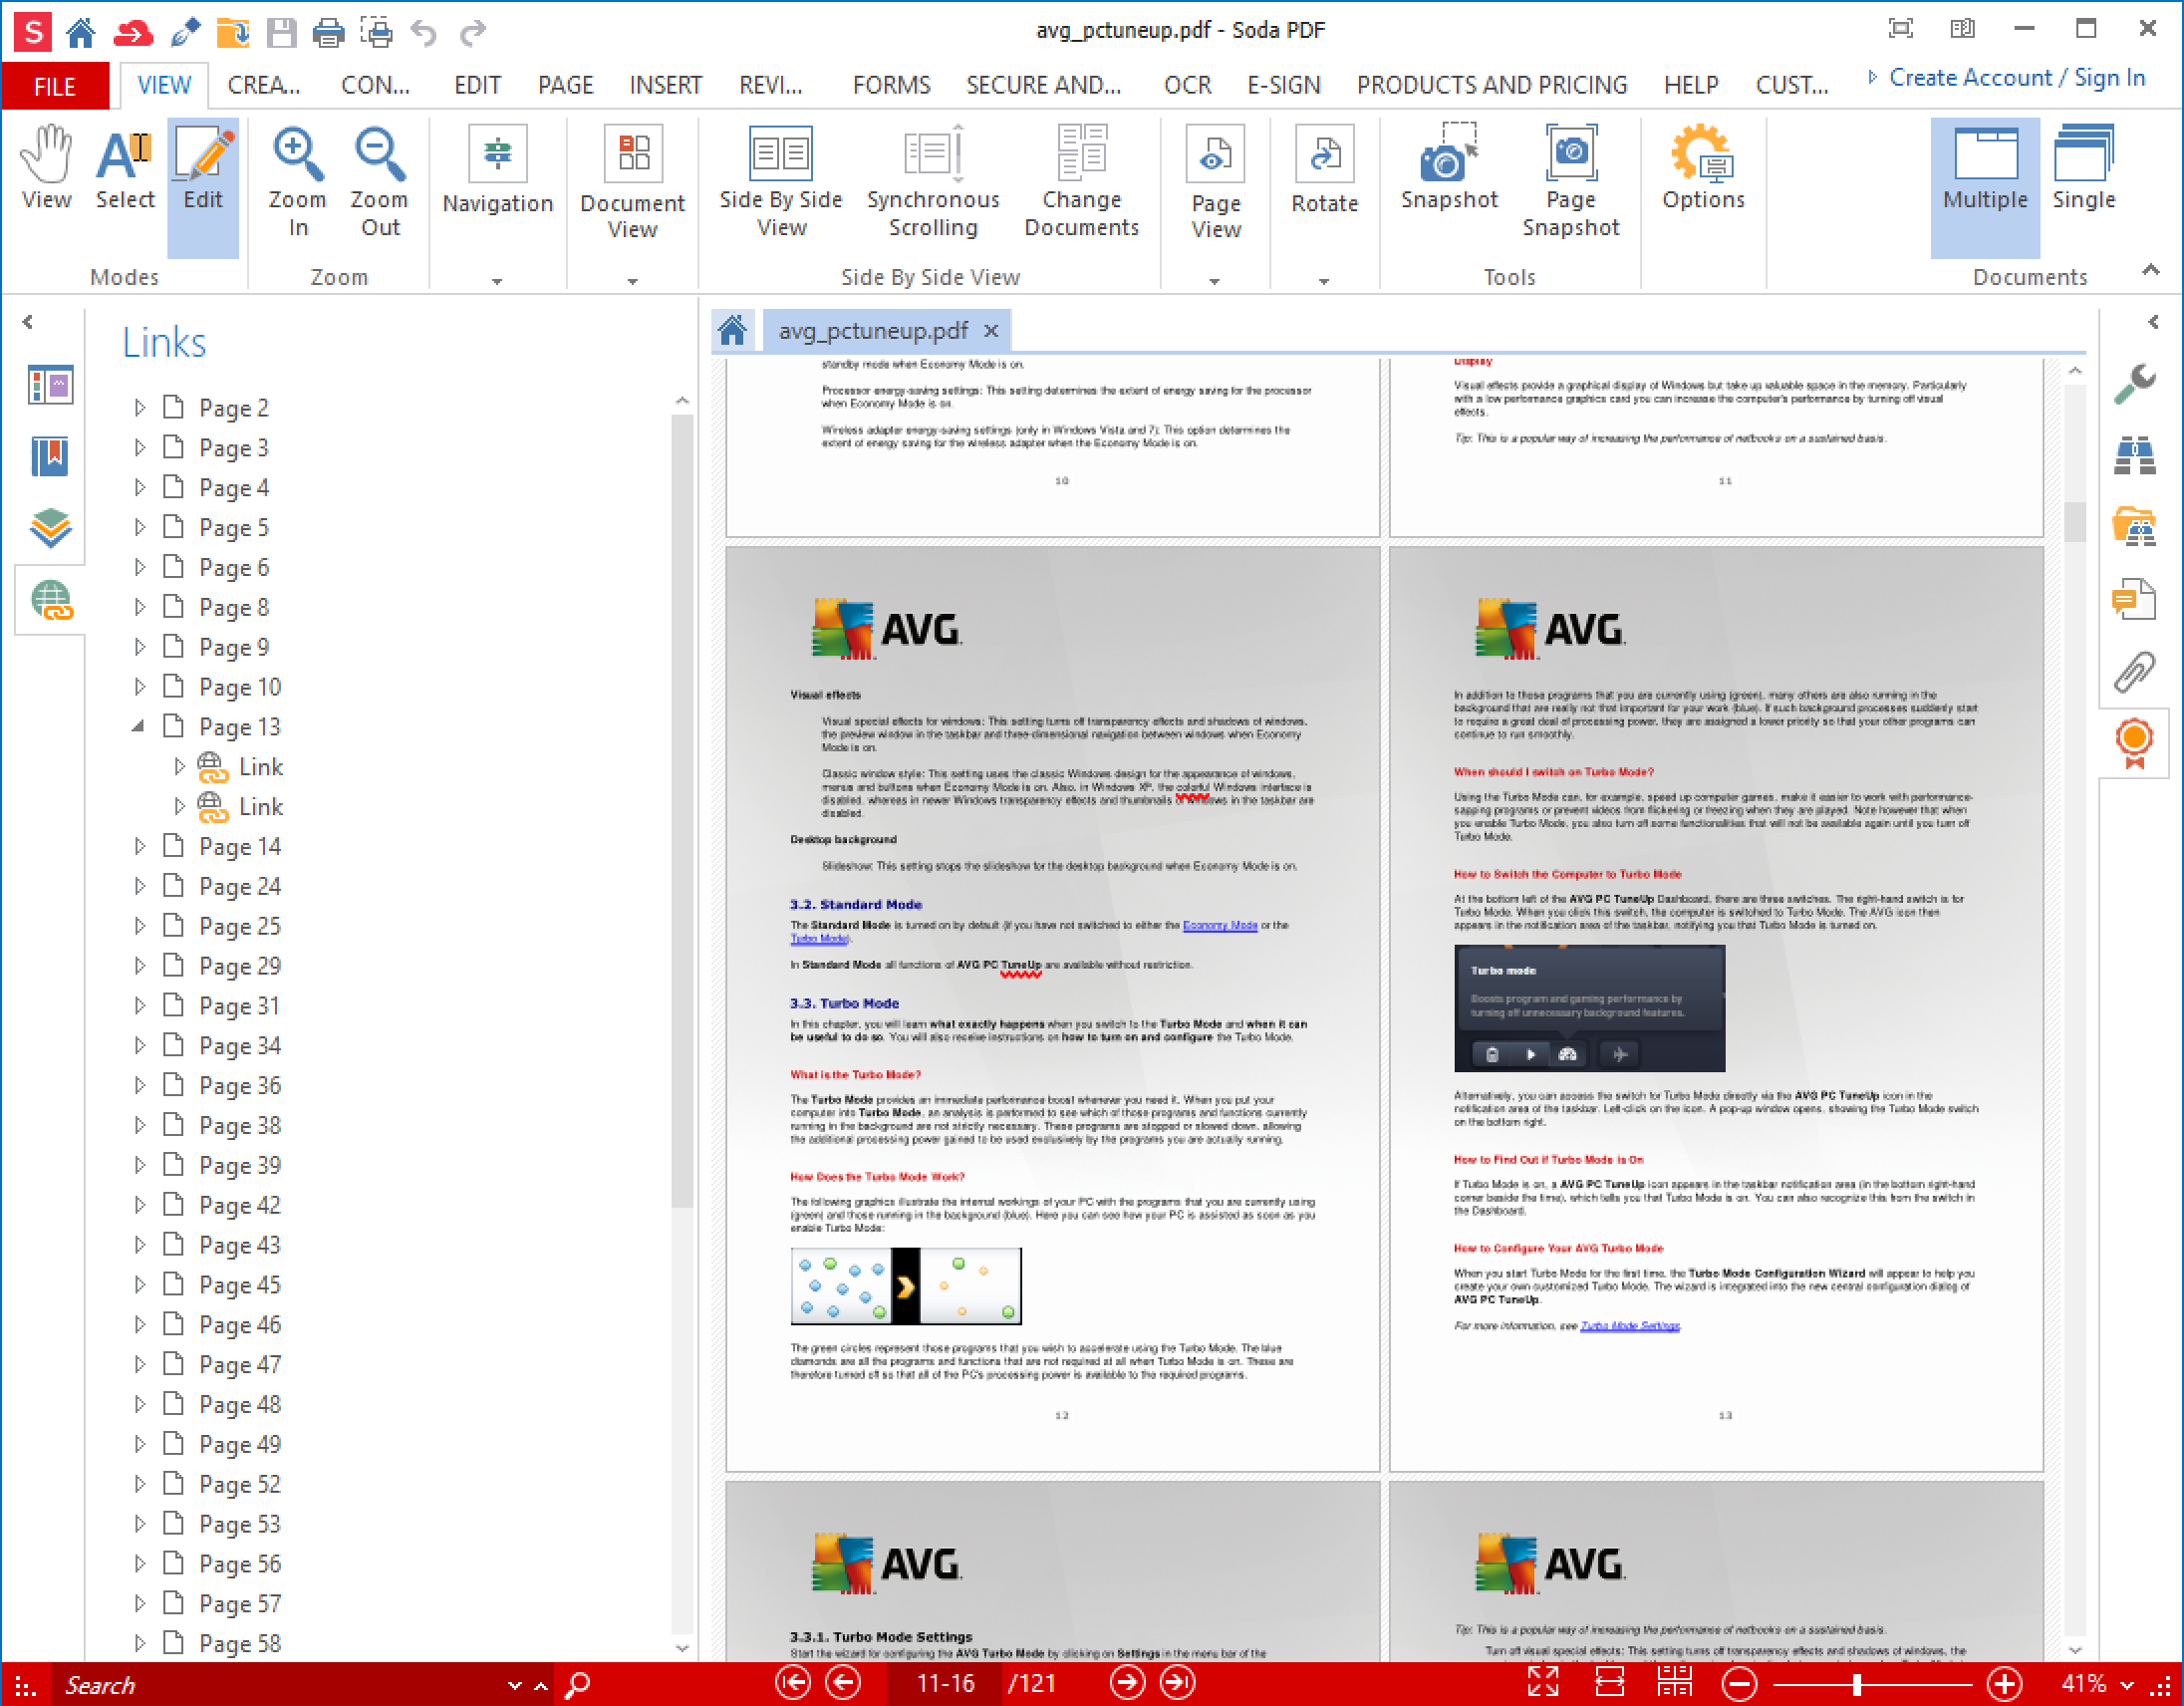Open the FILE menu
The height and width of the screenshot is (1706, 2184).
55,85
